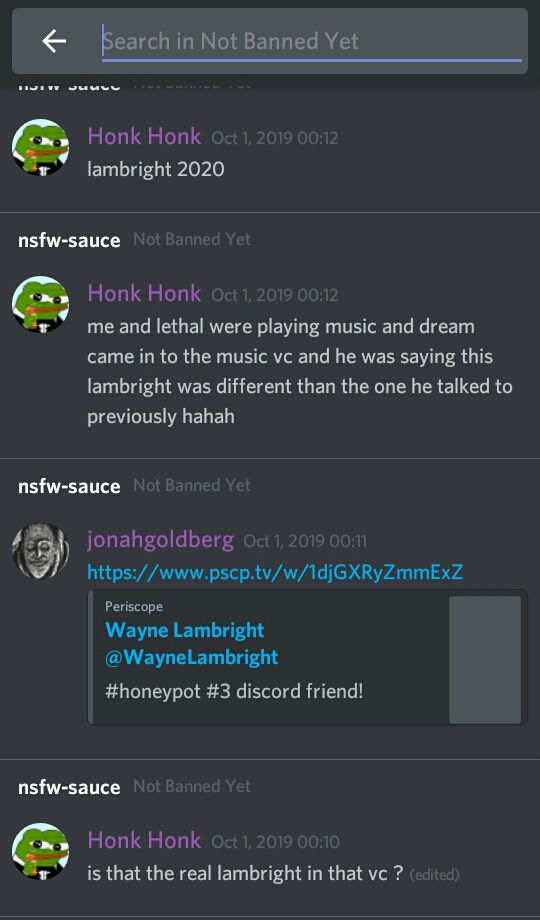Jump to nsfw-sauce channel above edited message
This screenshot has height=920, width=540.
click(69, 787)
